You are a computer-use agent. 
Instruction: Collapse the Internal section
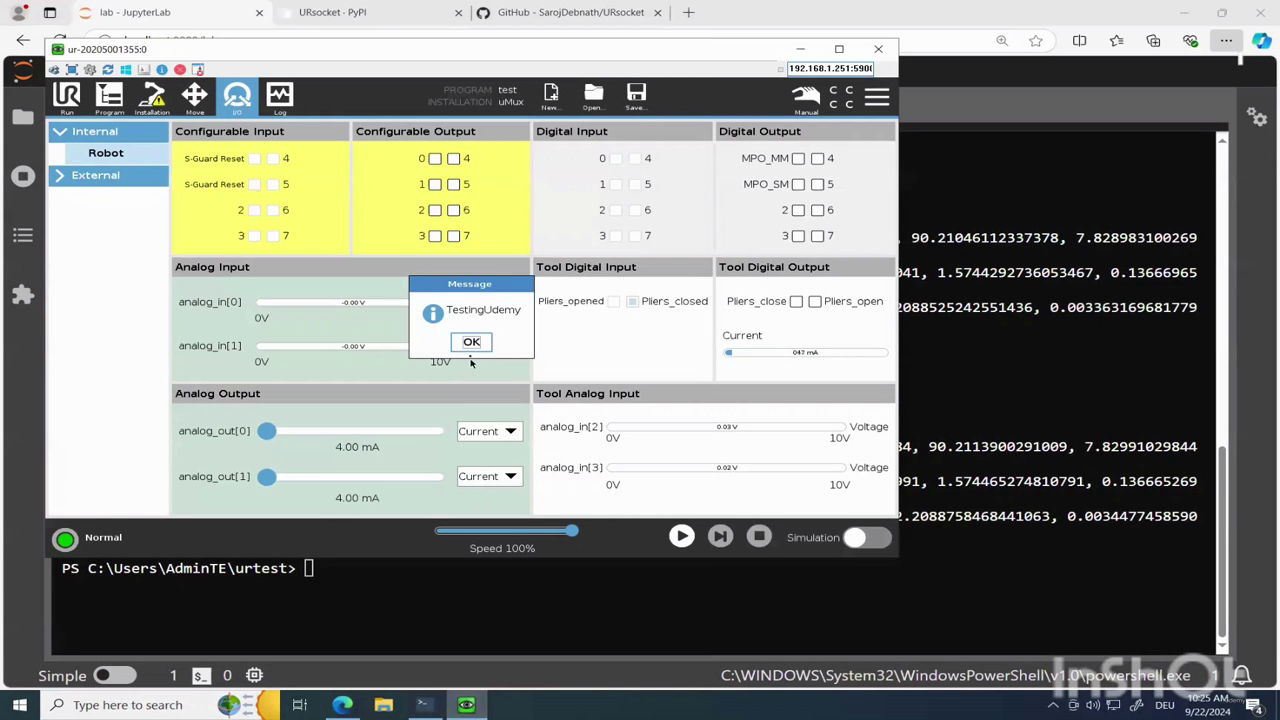click(x=108, y=131)
